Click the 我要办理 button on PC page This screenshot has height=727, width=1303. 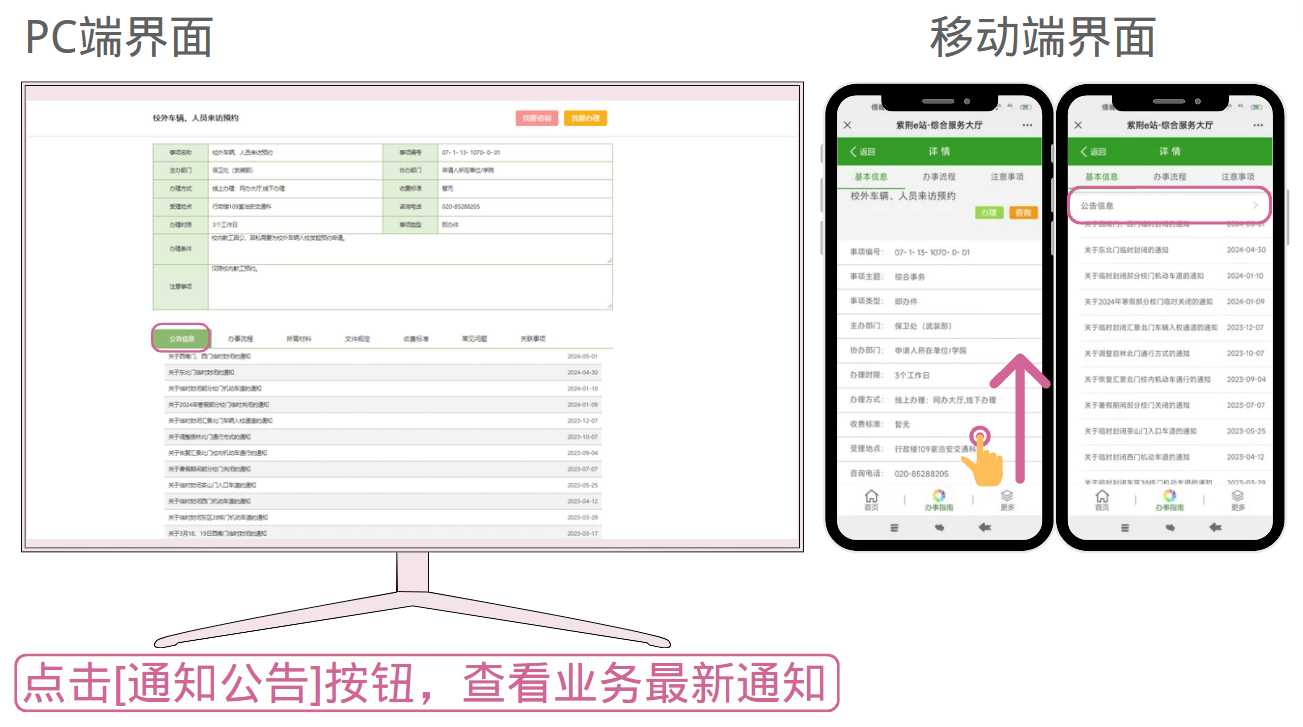(x=585, y=118)
